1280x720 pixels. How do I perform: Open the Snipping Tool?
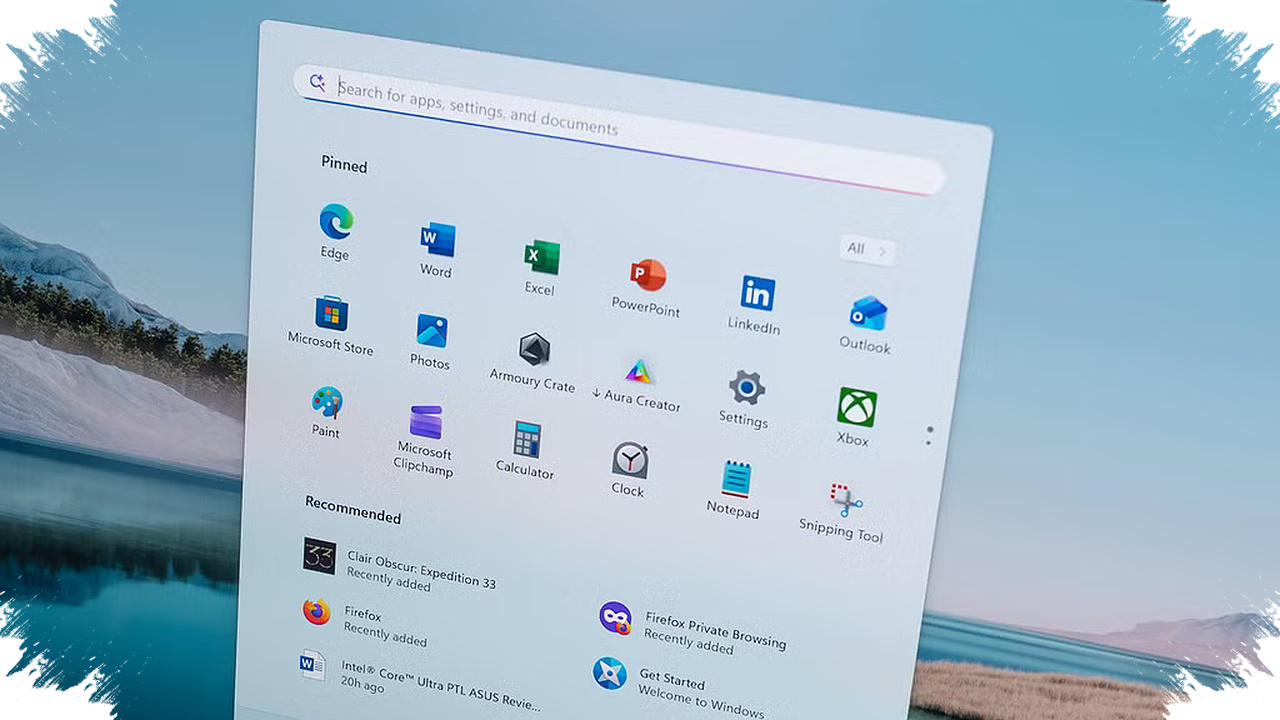pyautogui.click(x=845, y=501)
